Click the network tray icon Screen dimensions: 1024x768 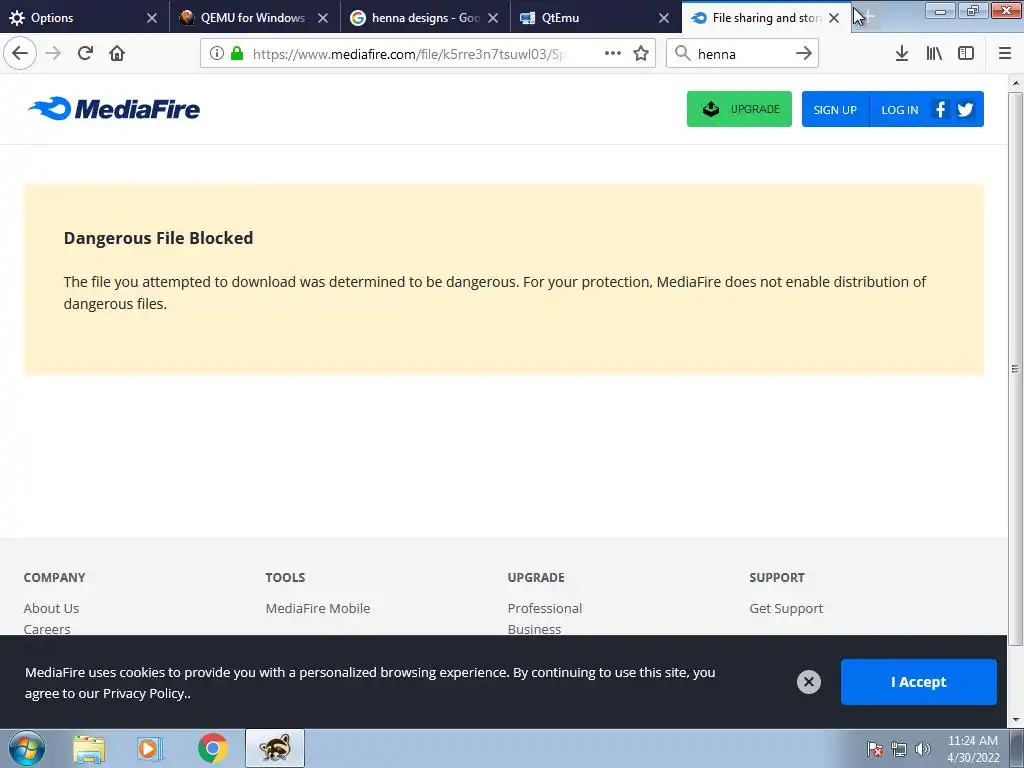899,748
